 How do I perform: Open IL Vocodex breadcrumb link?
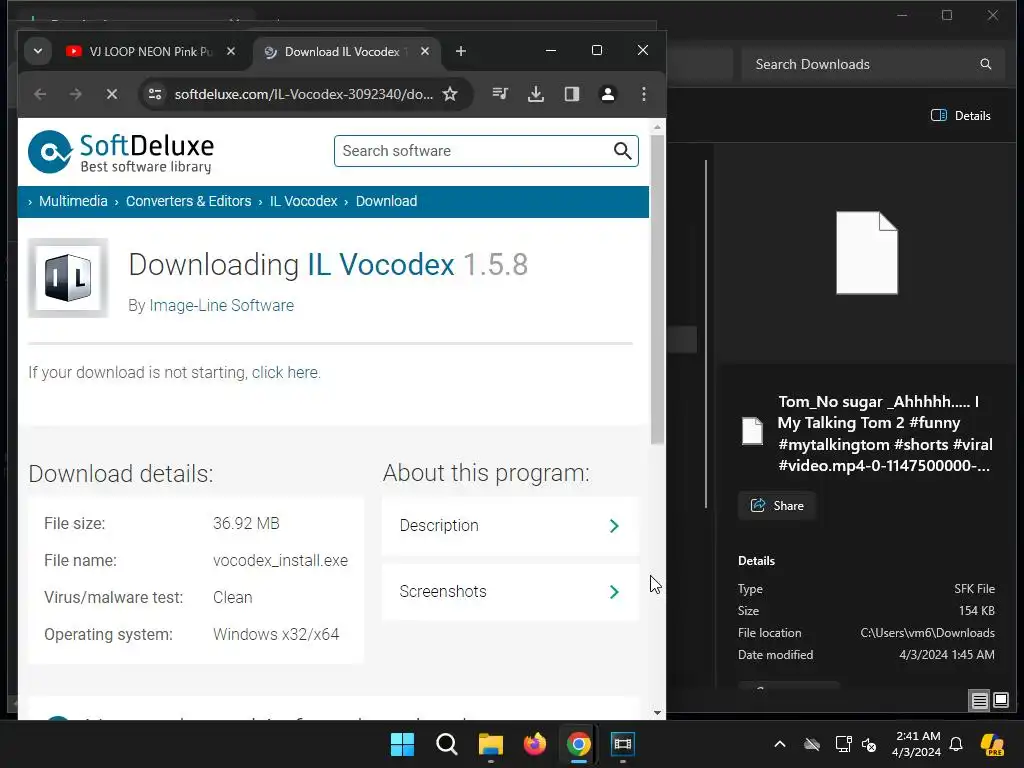coord(304,201)
